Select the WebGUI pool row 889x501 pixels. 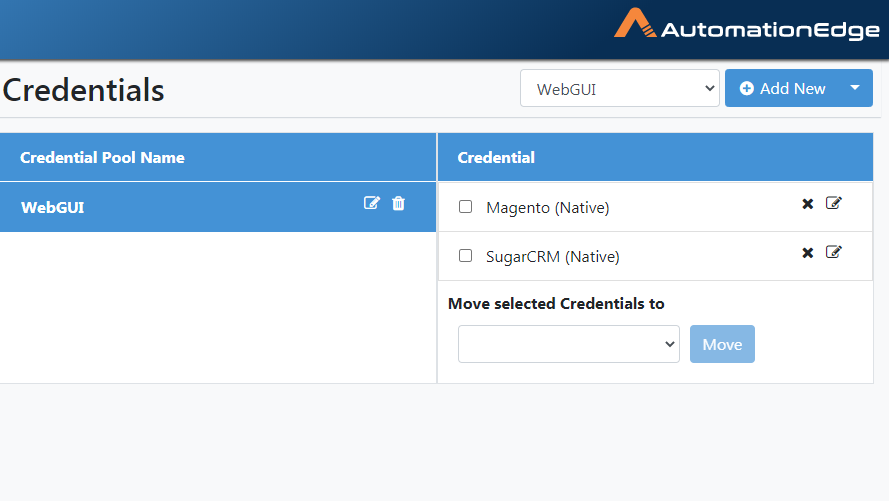pos(218,207)
